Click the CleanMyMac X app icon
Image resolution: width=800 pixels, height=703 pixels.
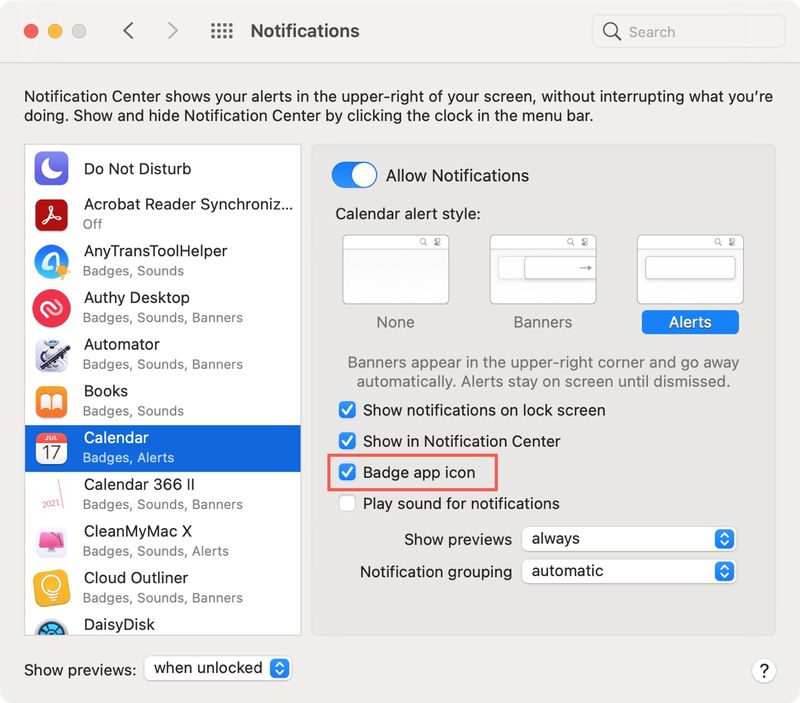pos(51,542)
